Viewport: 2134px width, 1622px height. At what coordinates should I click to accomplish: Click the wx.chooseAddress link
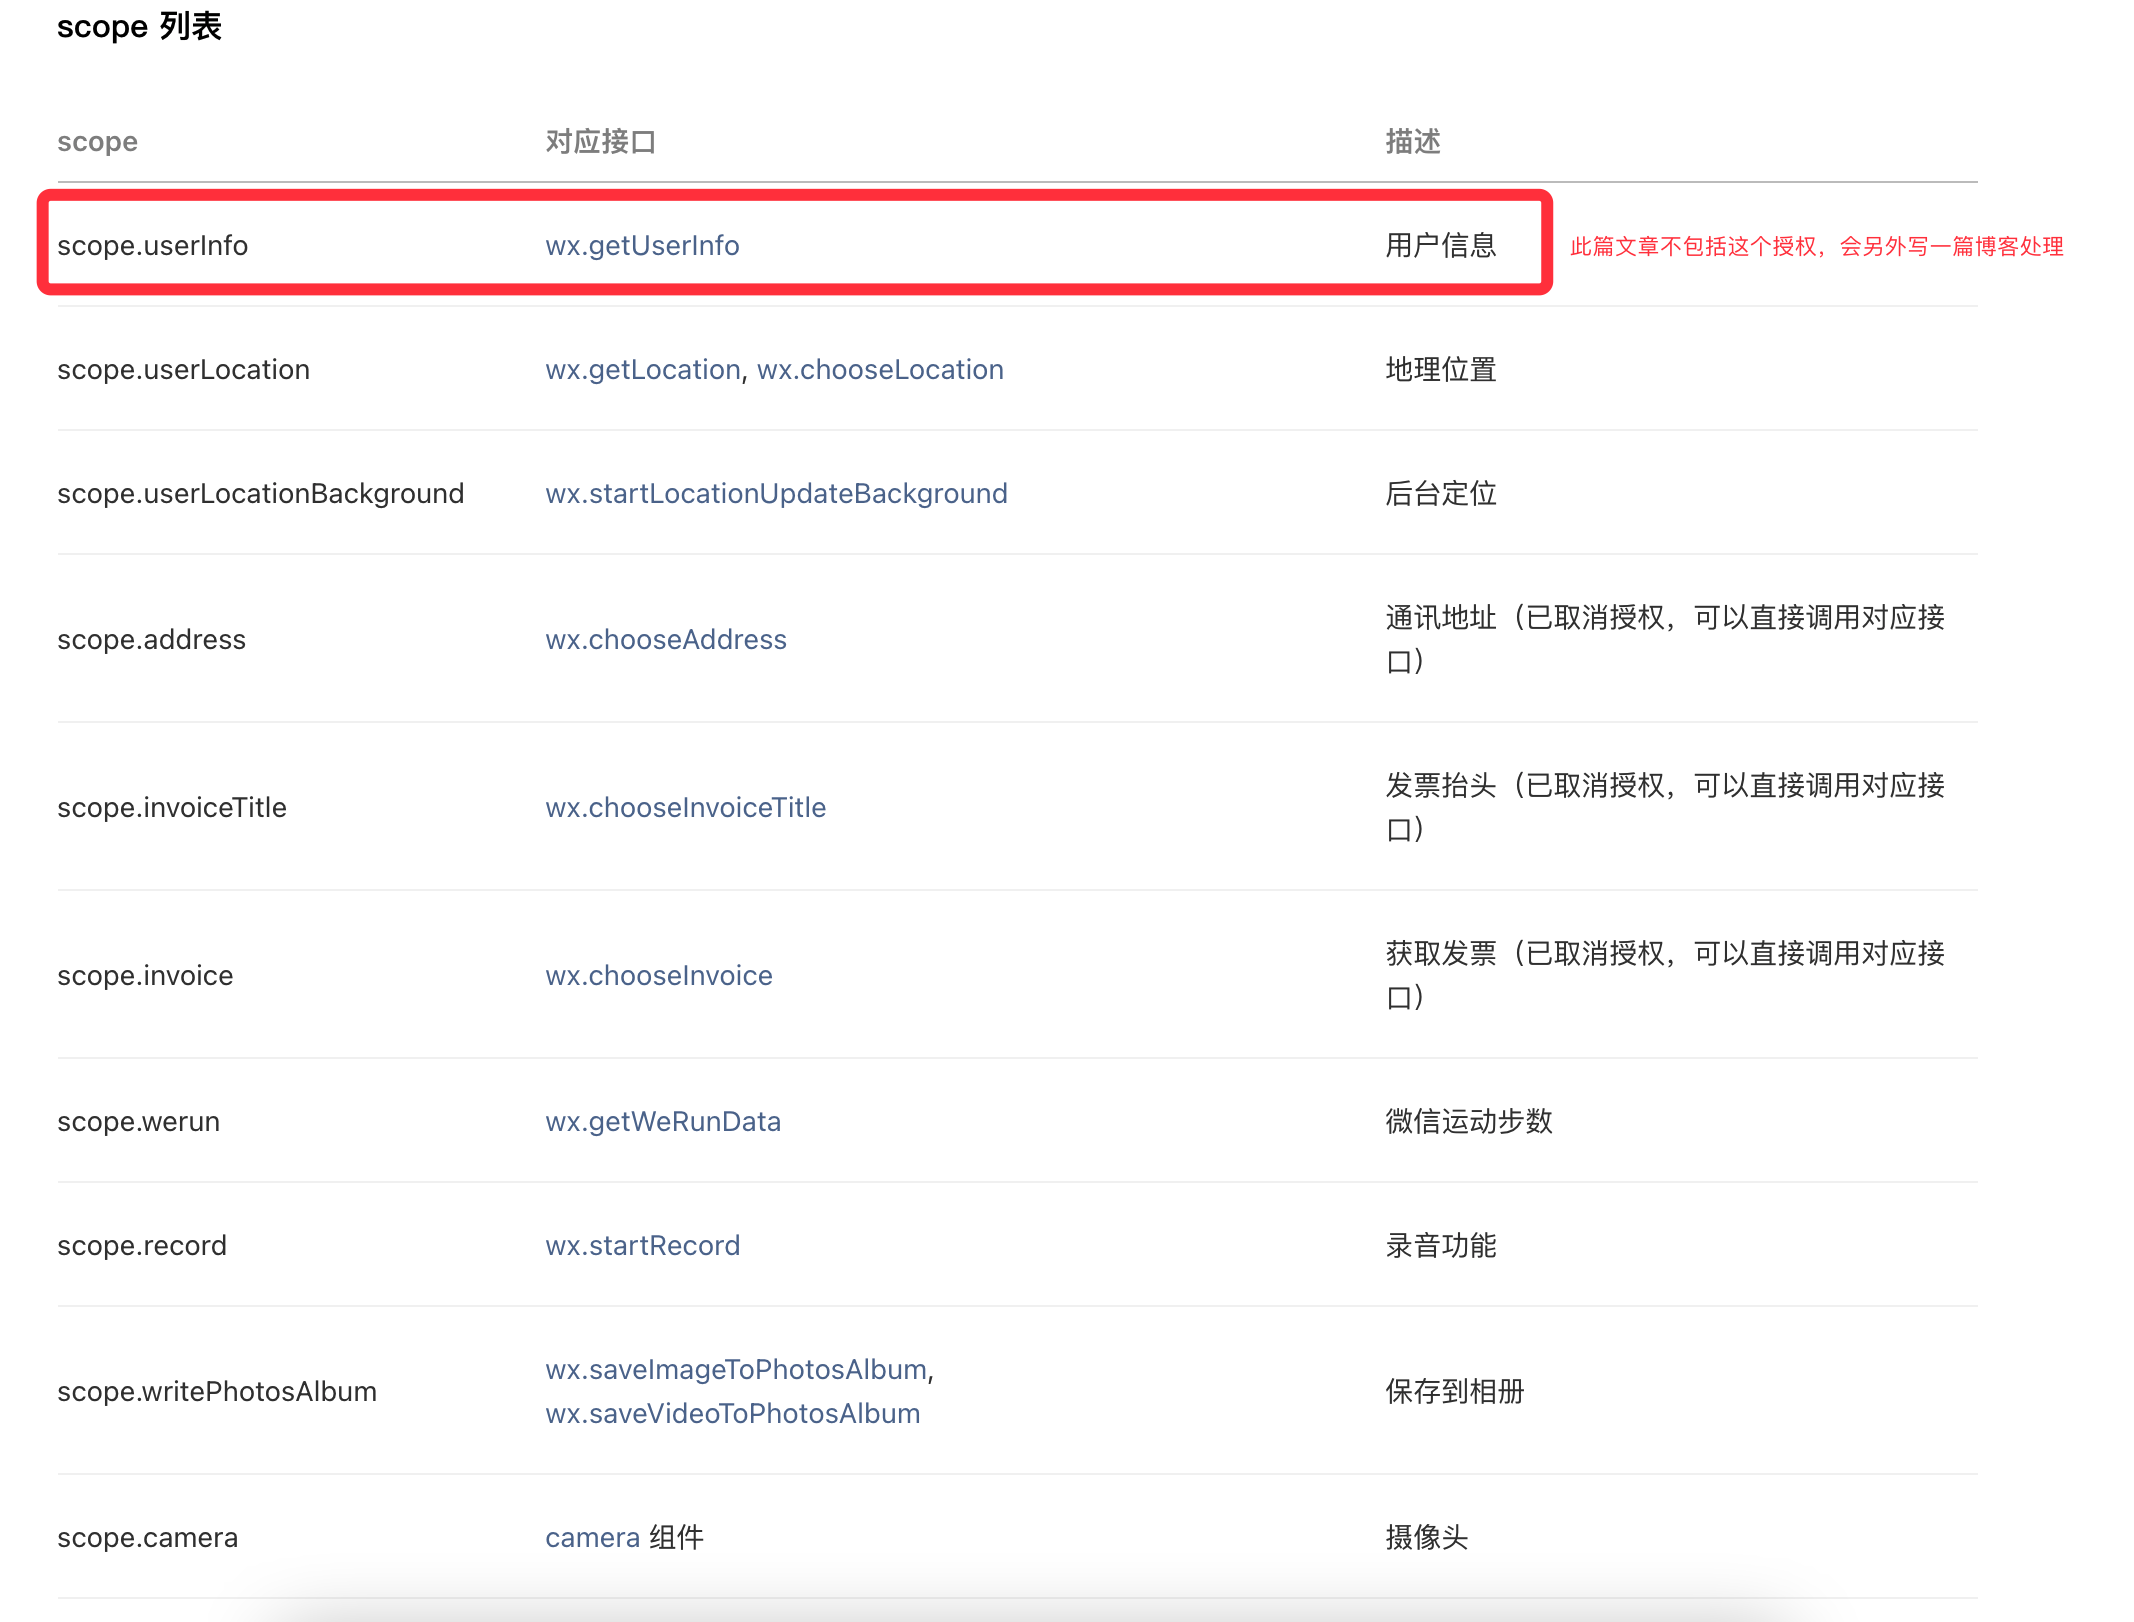666,640
